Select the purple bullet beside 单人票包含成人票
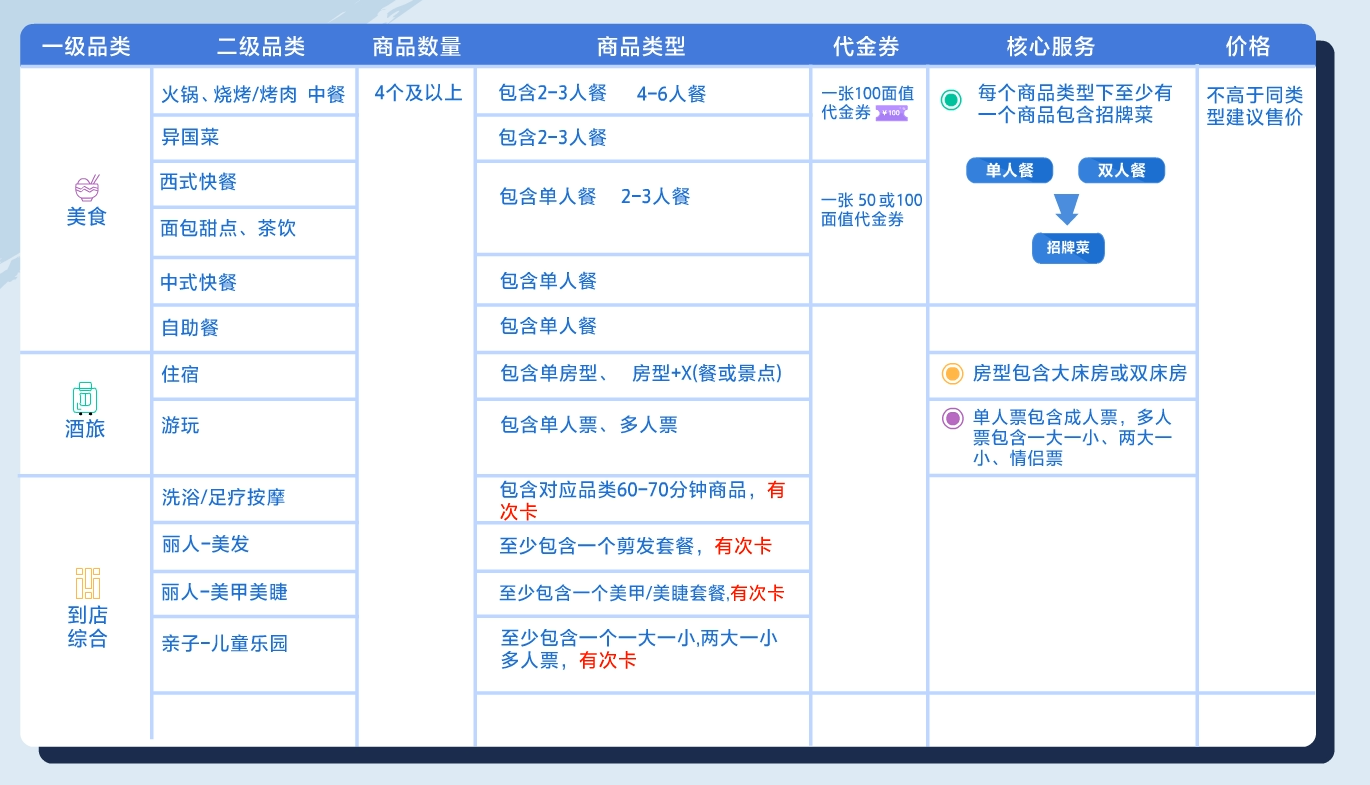This screenshot has width=1370, height=785. 952,418
